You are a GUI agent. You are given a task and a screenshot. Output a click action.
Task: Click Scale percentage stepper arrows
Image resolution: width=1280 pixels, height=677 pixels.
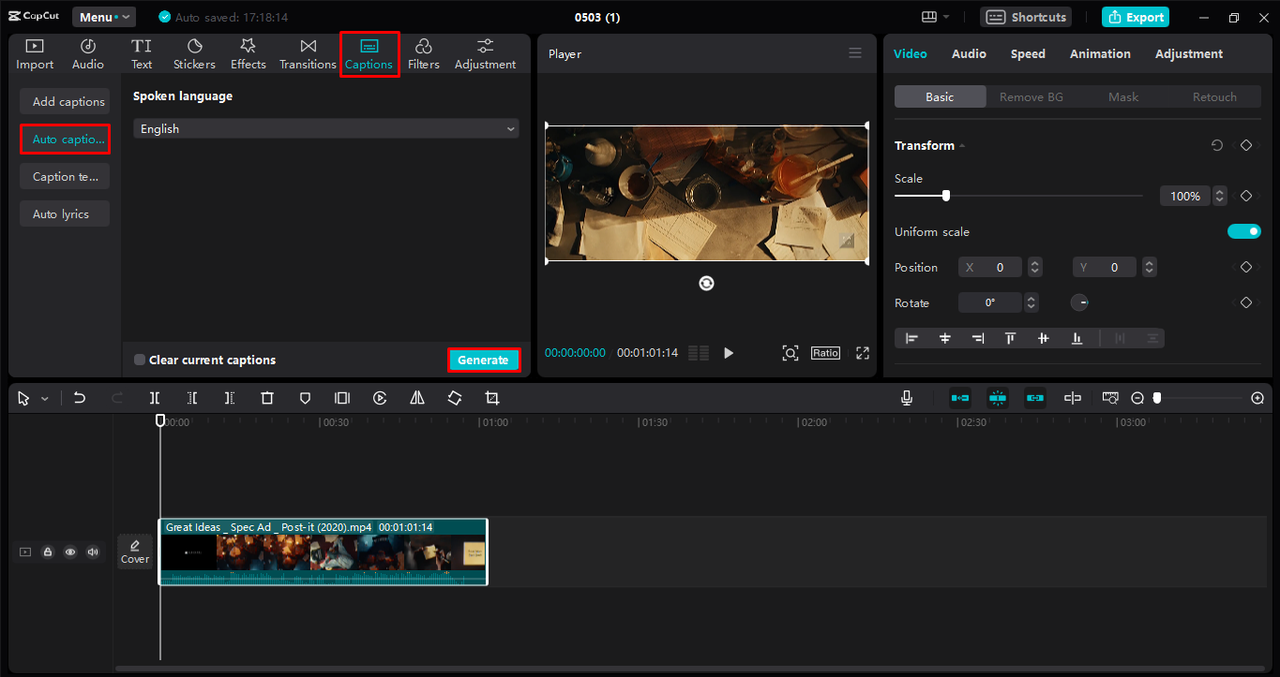point(1219,196)
